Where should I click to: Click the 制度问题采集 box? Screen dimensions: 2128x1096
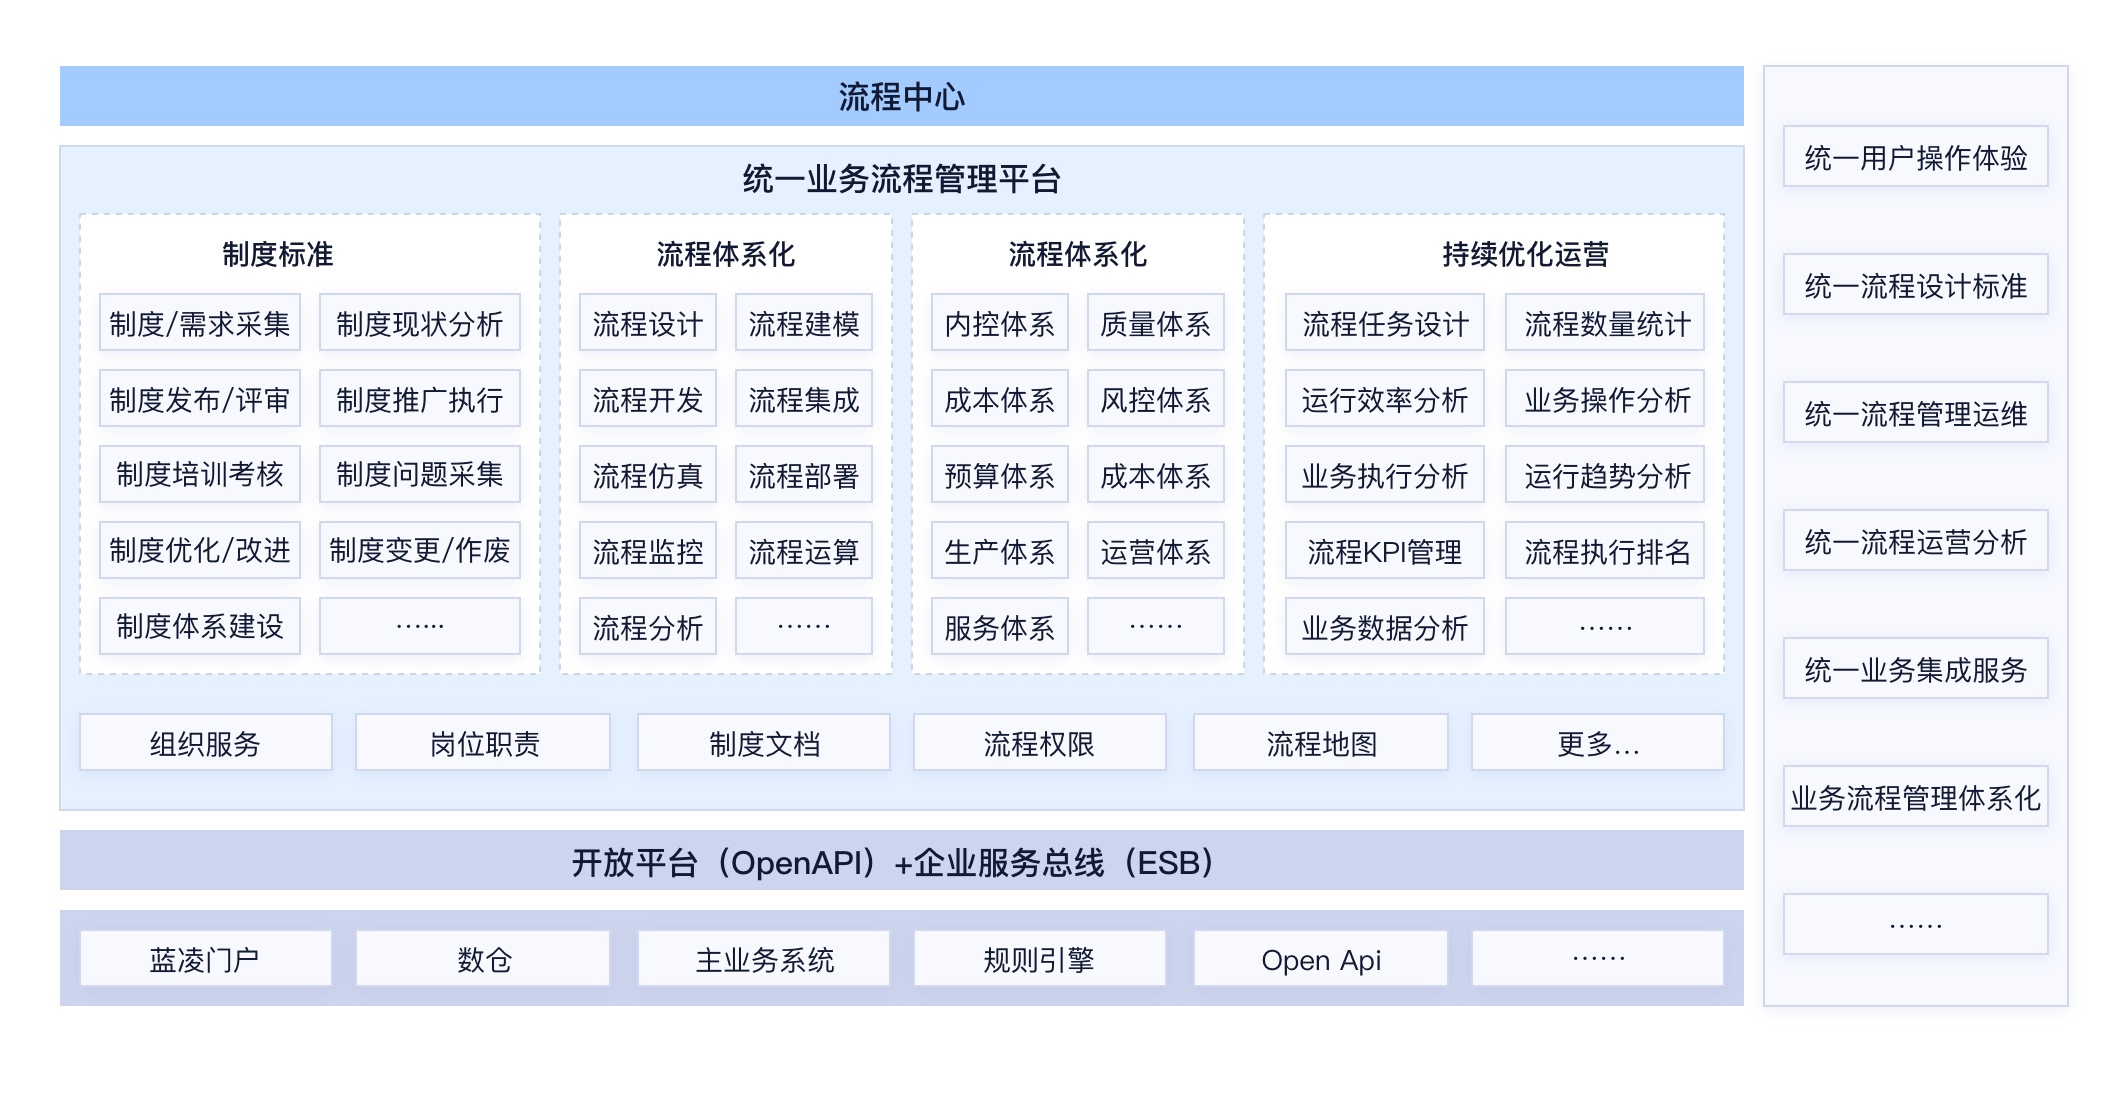pyautogui.click(x=420, y=474)
